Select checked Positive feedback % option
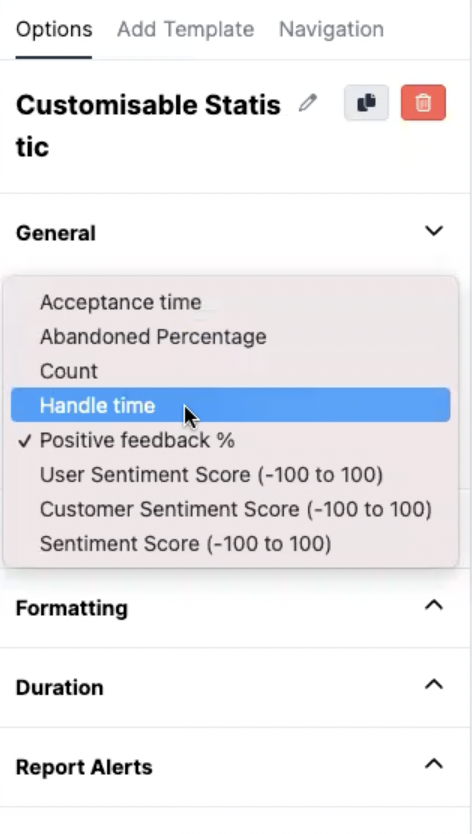Image resolution: width=472 pixels, height=834 pixels. (x=230, y=440)
